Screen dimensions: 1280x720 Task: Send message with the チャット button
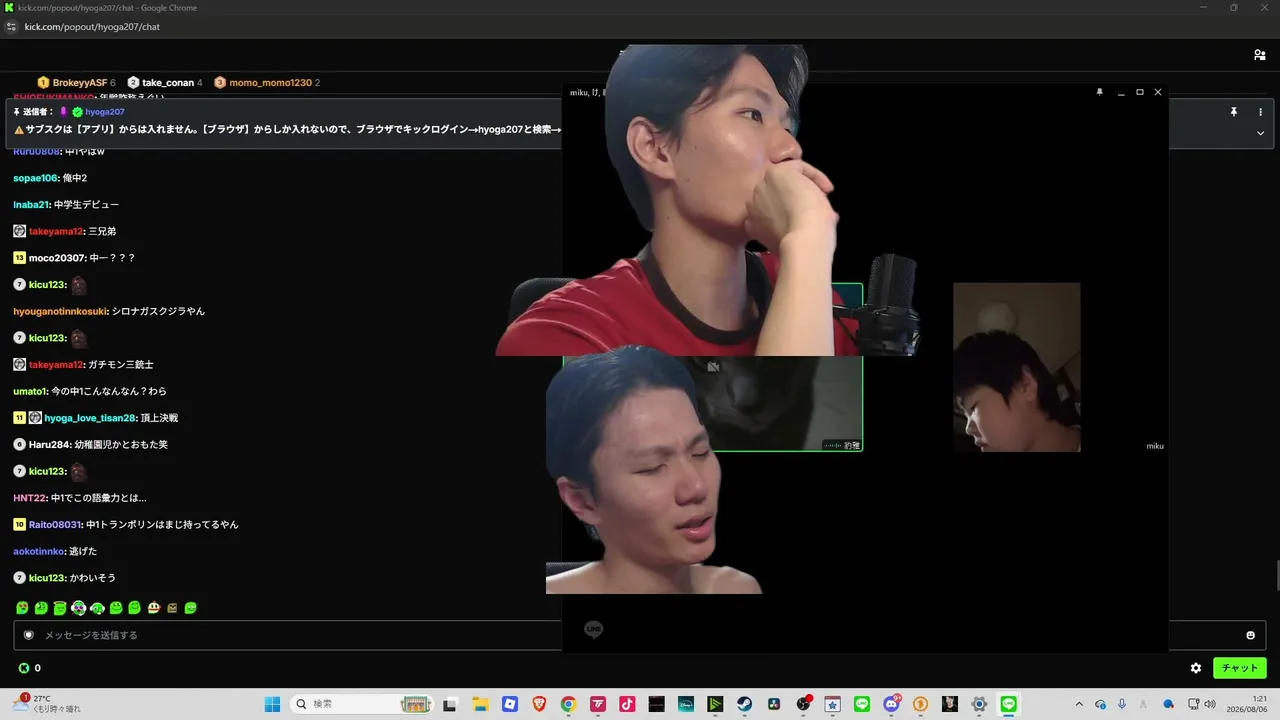pyautogui.click(x=1240, y=668)
